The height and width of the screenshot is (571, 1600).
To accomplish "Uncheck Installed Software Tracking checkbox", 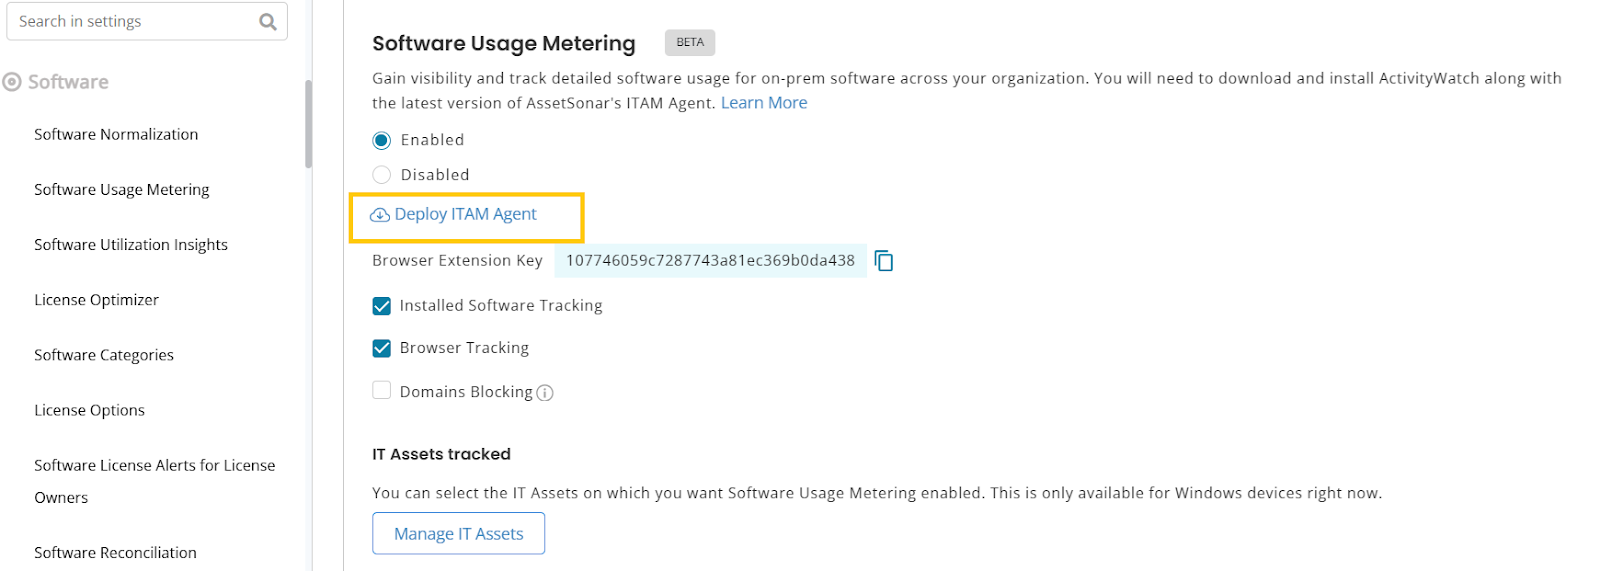I will [381, 306].
